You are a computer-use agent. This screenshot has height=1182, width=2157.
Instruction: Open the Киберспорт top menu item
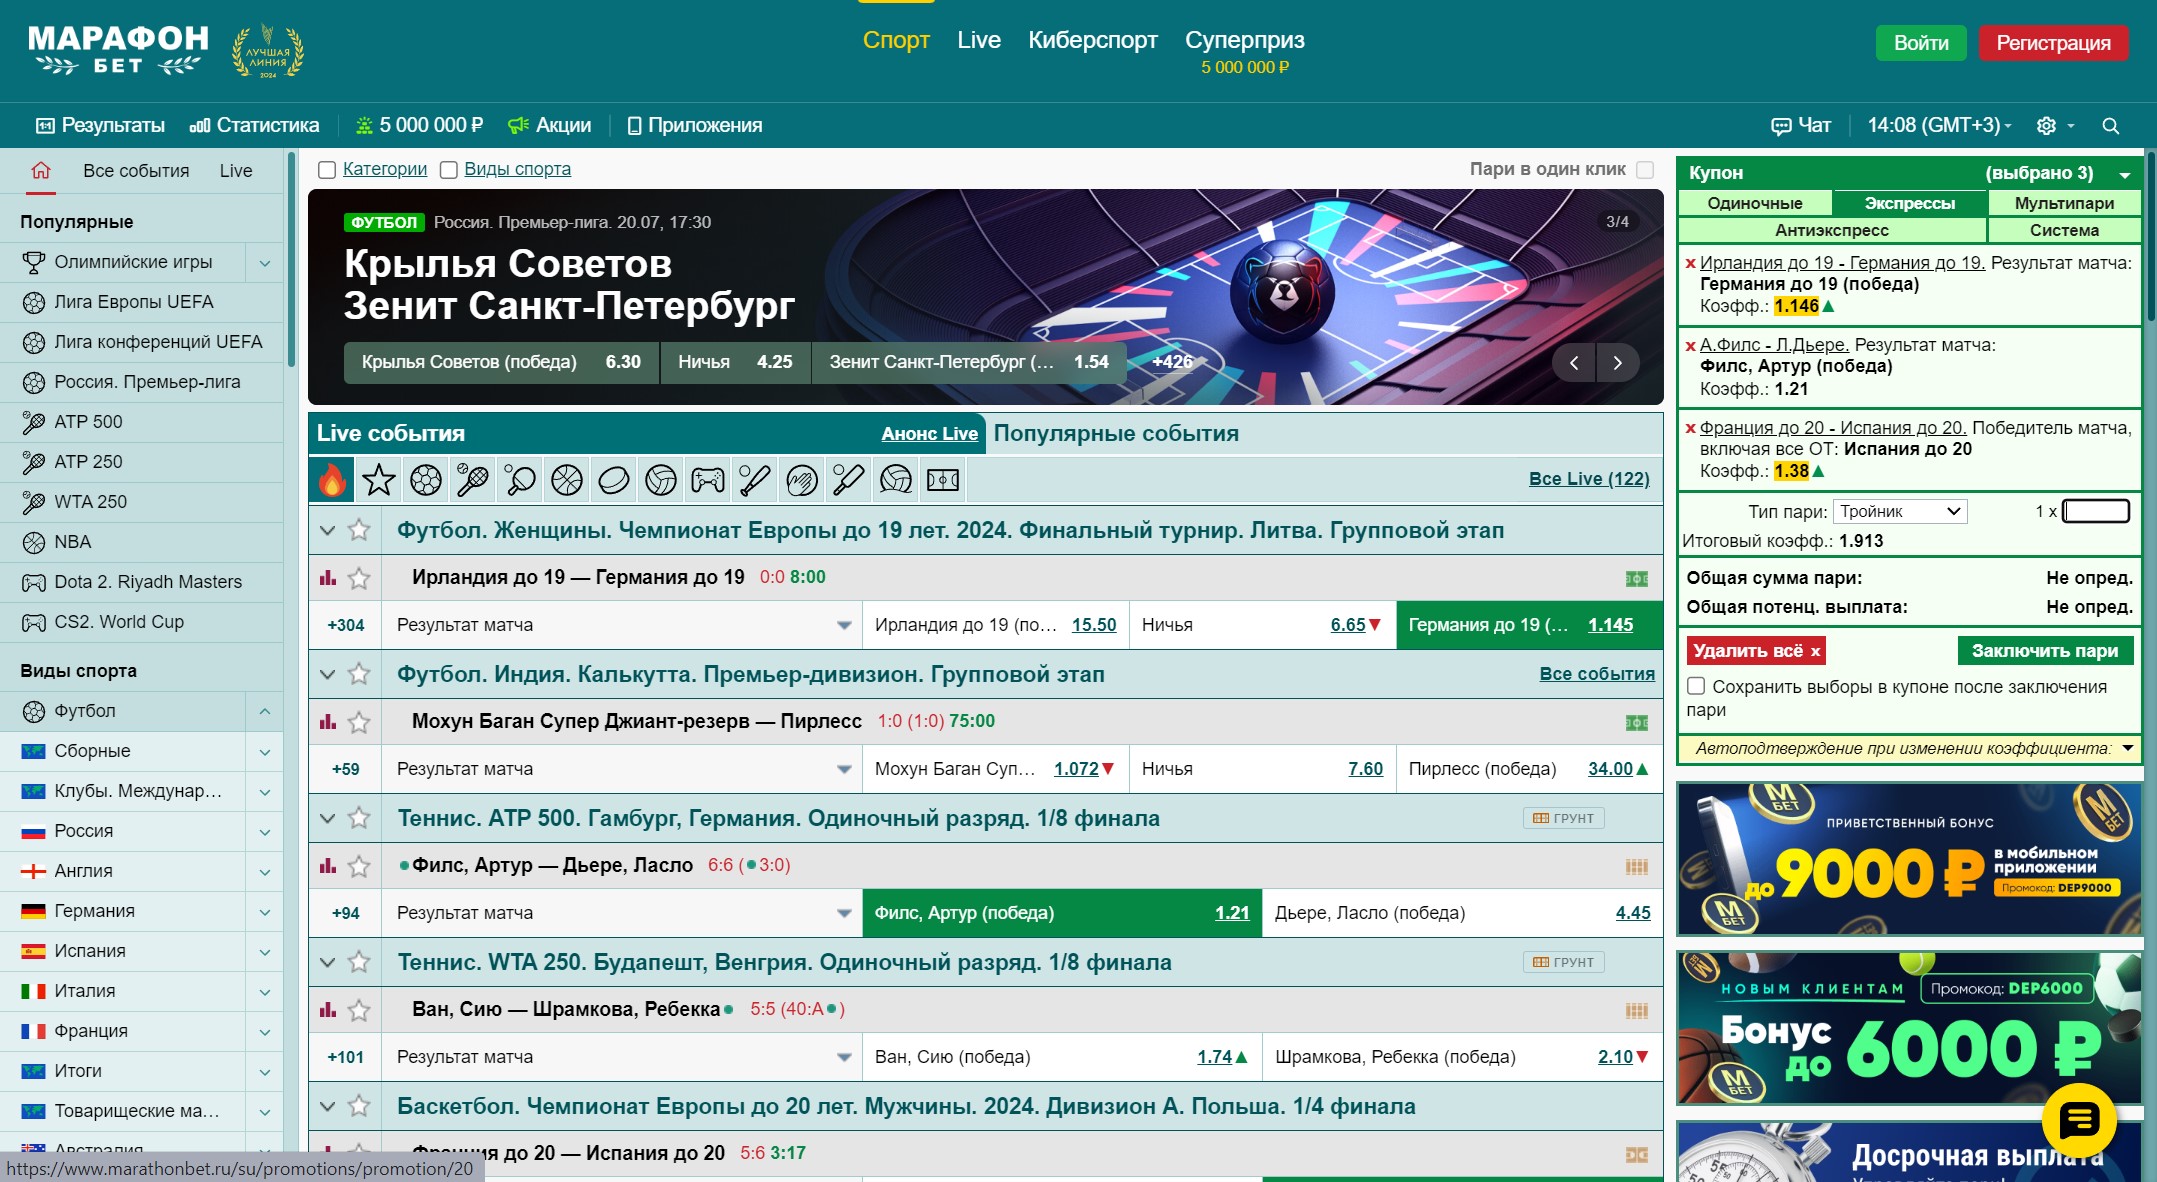[x=1092, y=40]
